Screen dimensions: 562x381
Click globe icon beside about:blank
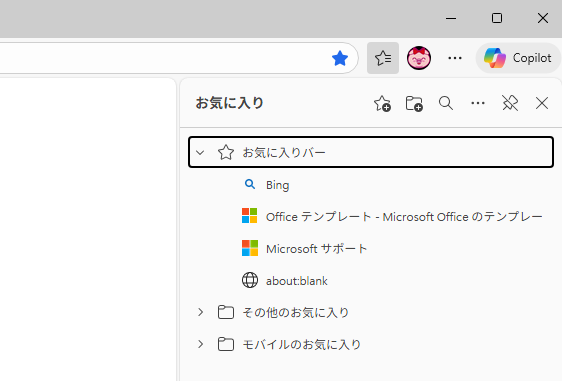pos(249,280)
